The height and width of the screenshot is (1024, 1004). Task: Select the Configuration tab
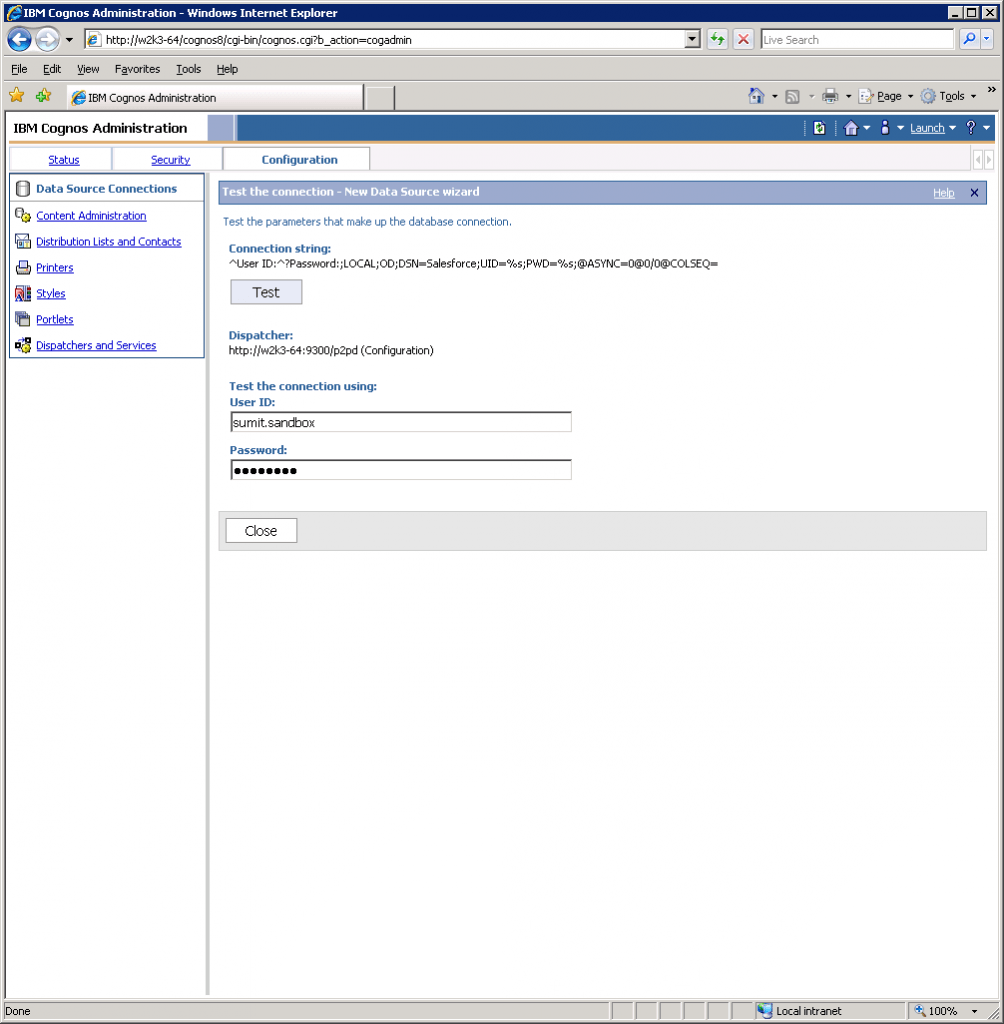pyautogui.click(x=299, y=160)
